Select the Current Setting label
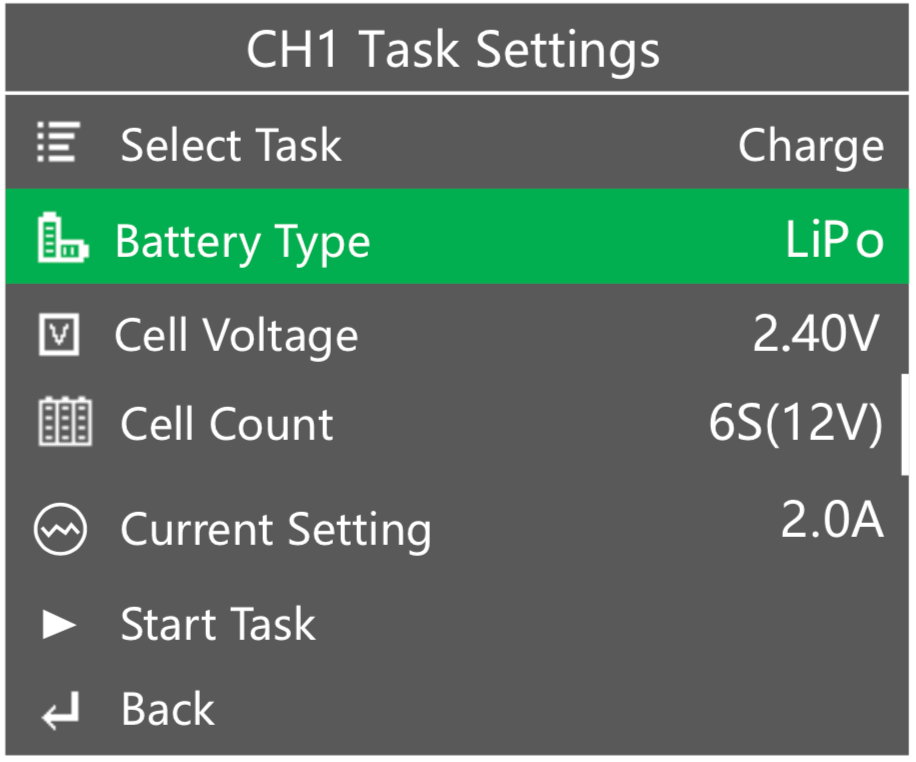 276,530
